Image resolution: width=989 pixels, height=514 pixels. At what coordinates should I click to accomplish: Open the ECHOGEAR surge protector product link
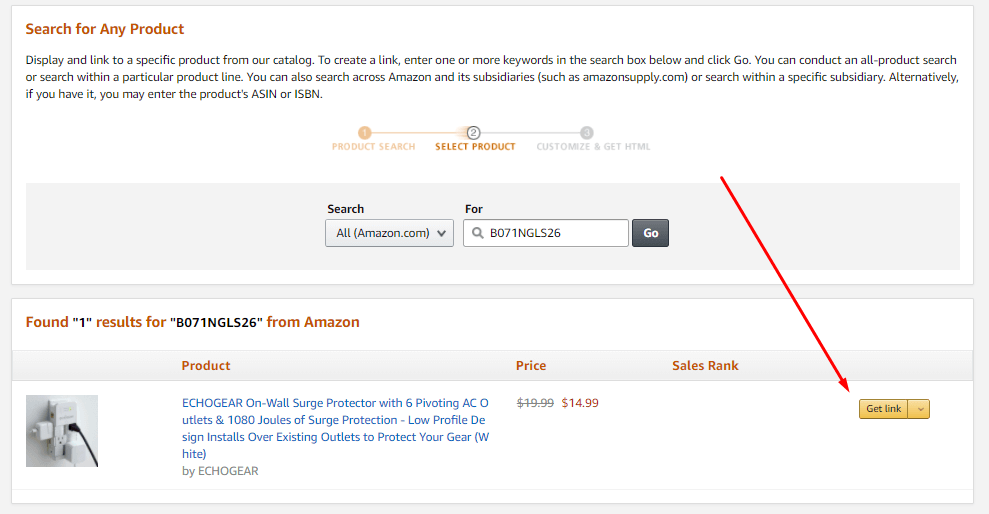coord(335,428)
